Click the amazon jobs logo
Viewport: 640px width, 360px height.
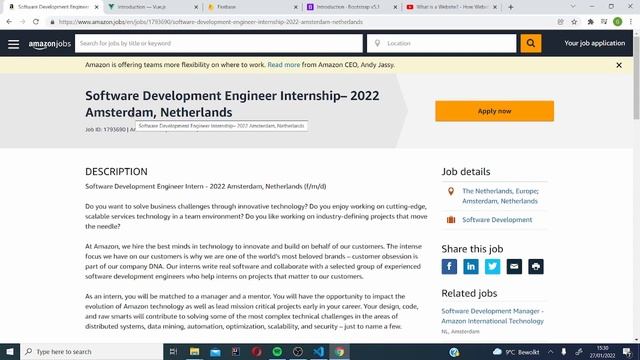click(50, 44)
